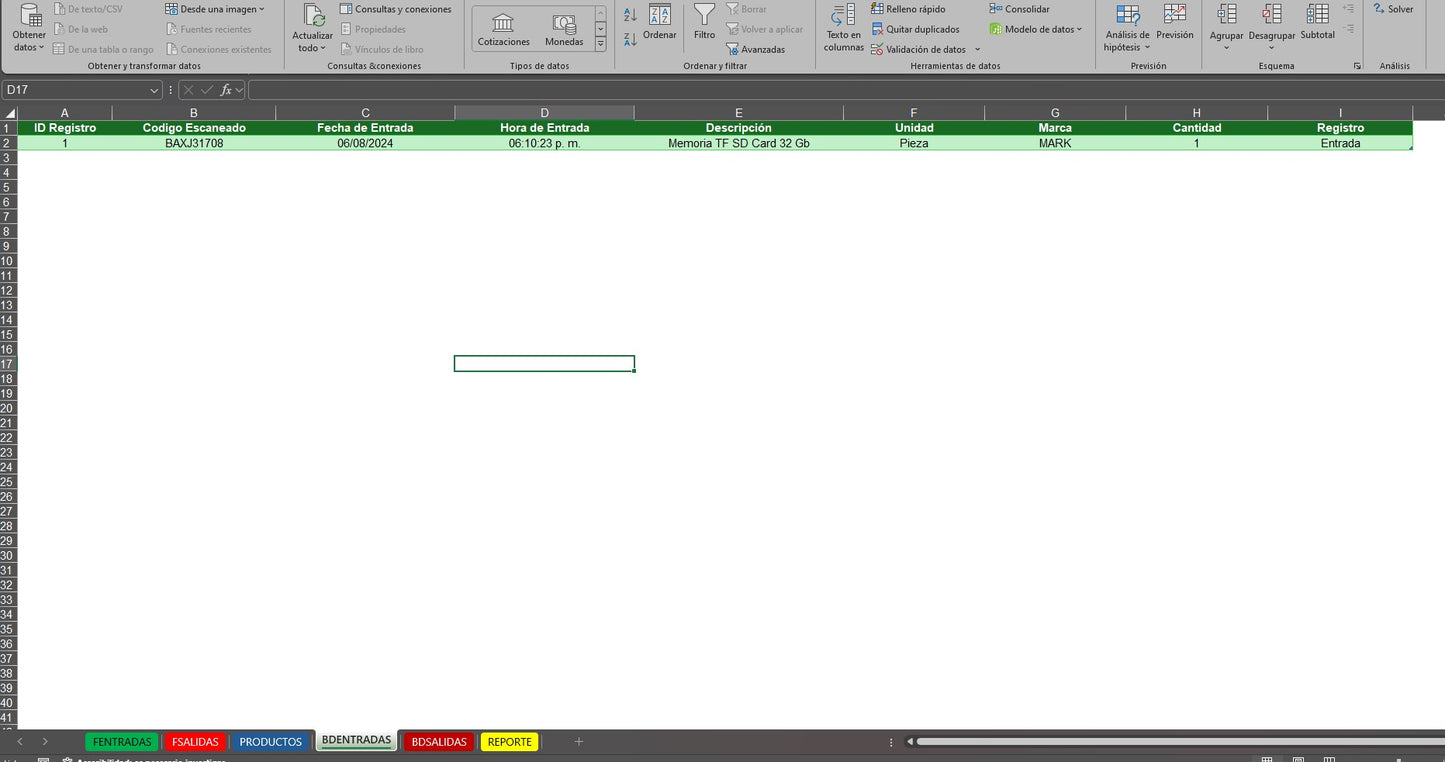This screenshot has width=1445, height=762.
Task: Expand Validación de datos dropdown arrow
Action: (977, 49)
